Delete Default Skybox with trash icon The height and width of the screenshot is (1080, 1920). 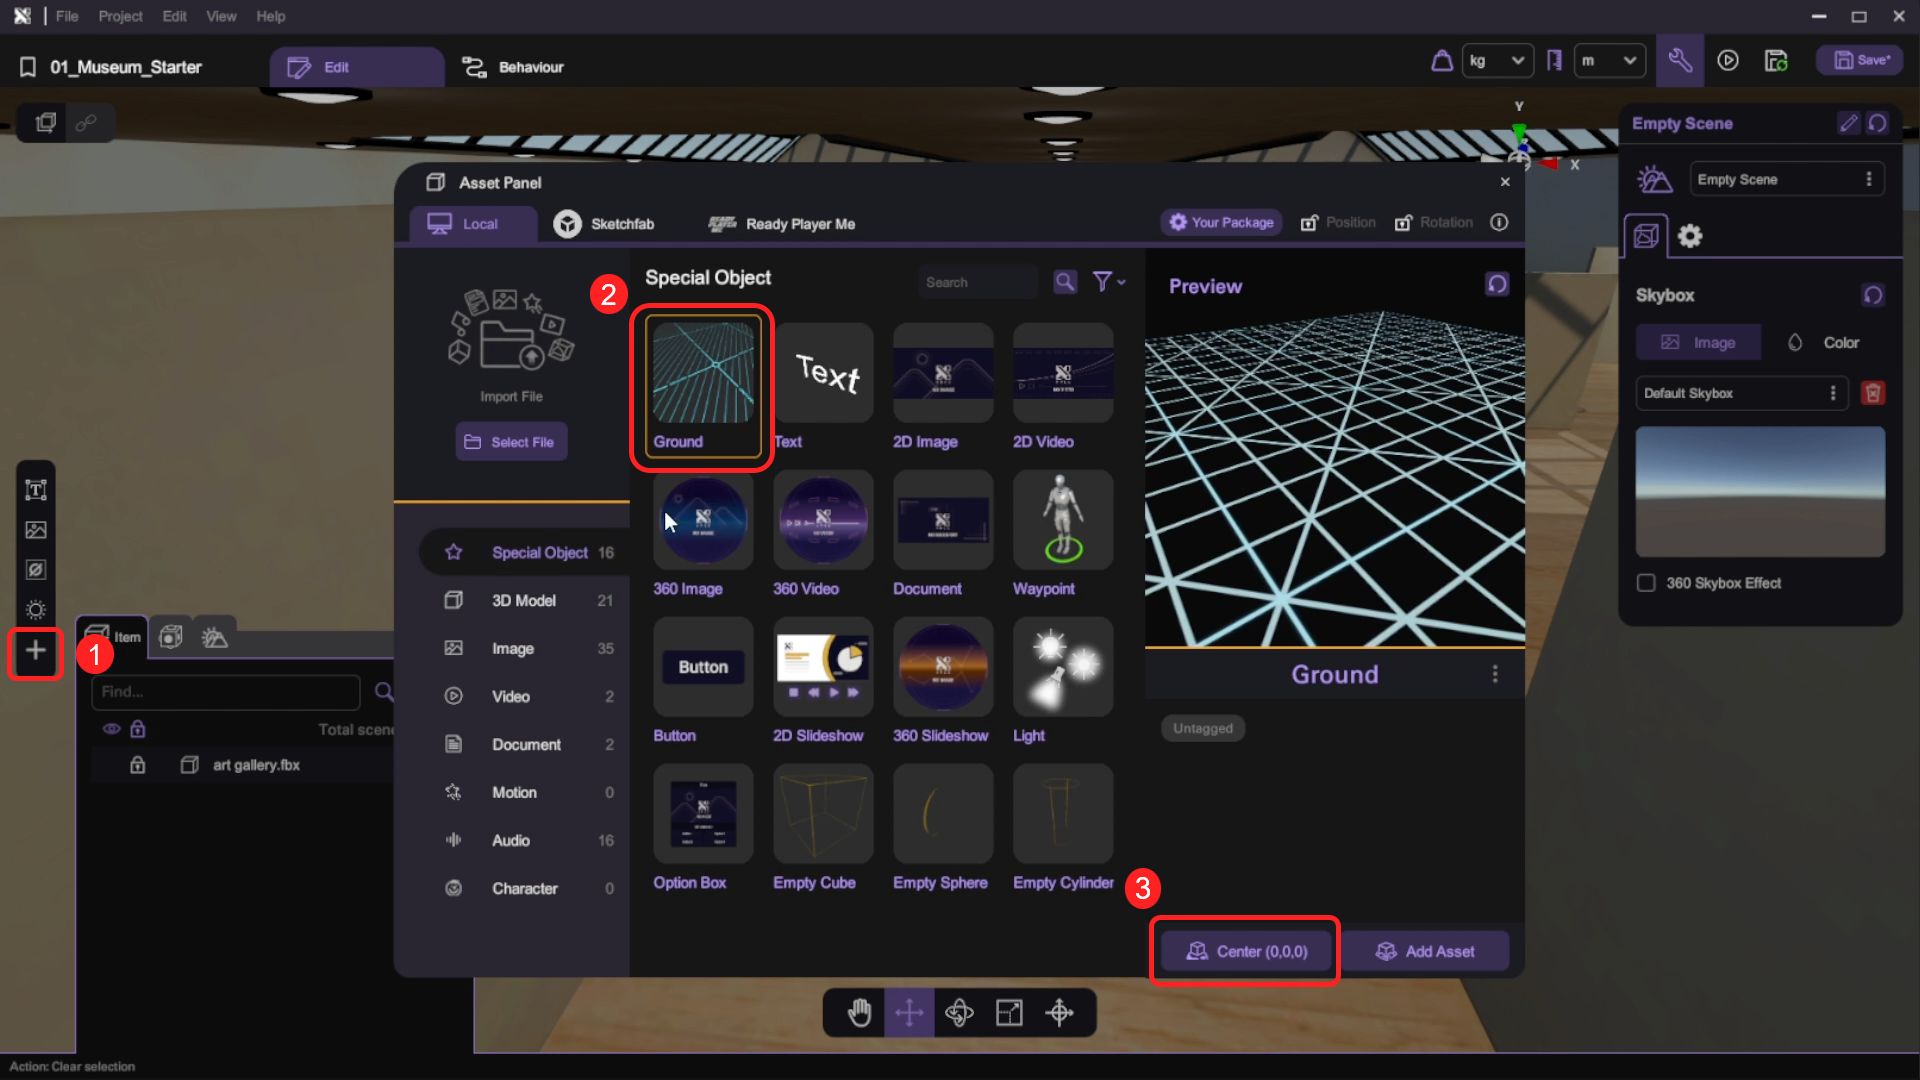[x=1873, y=393]
